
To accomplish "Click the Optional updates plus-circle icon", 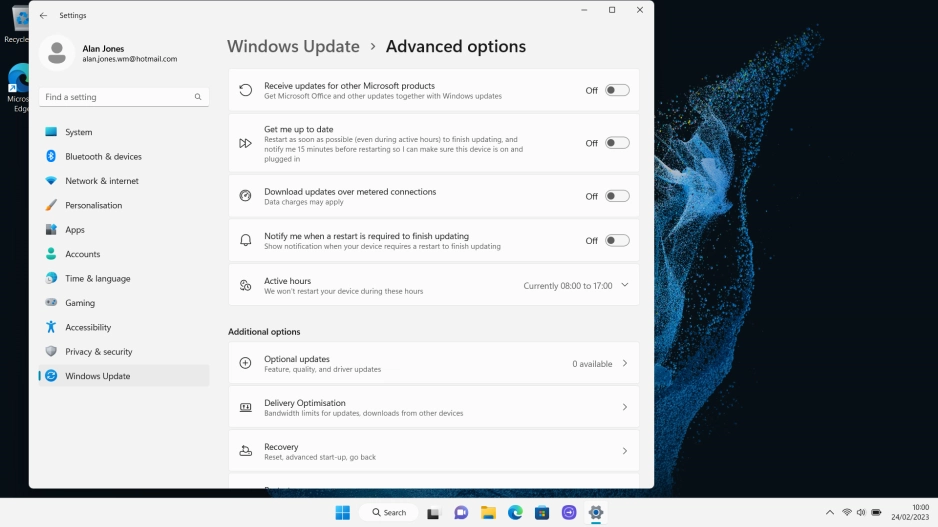I will pos(245,363).
